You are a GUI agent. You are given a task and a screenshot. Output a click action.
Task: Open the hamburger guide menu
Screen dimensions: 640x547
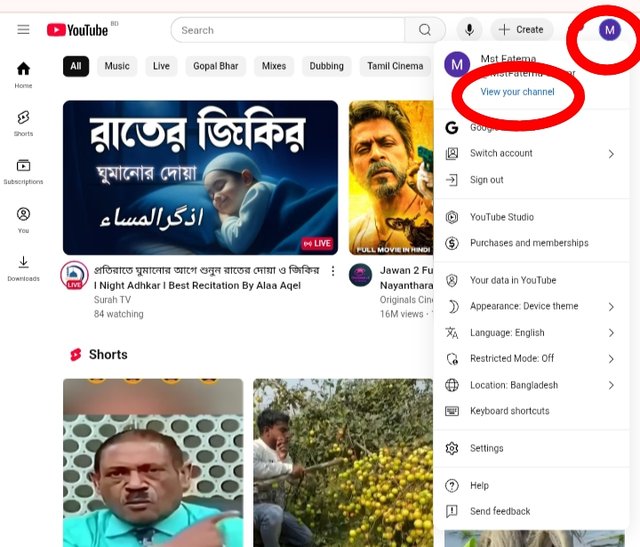23,29
